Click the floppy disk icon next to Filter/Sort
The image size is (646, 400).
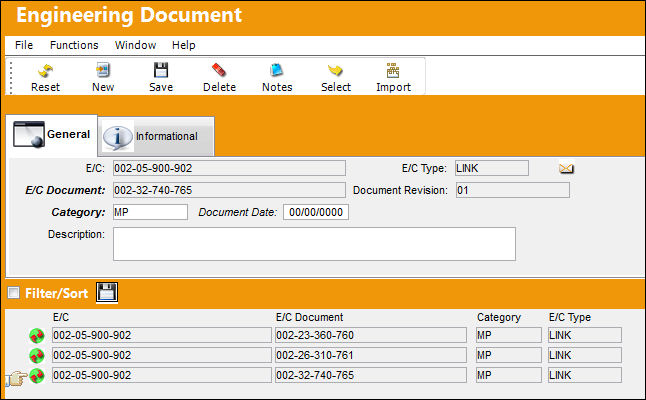[x=107, y=292]
